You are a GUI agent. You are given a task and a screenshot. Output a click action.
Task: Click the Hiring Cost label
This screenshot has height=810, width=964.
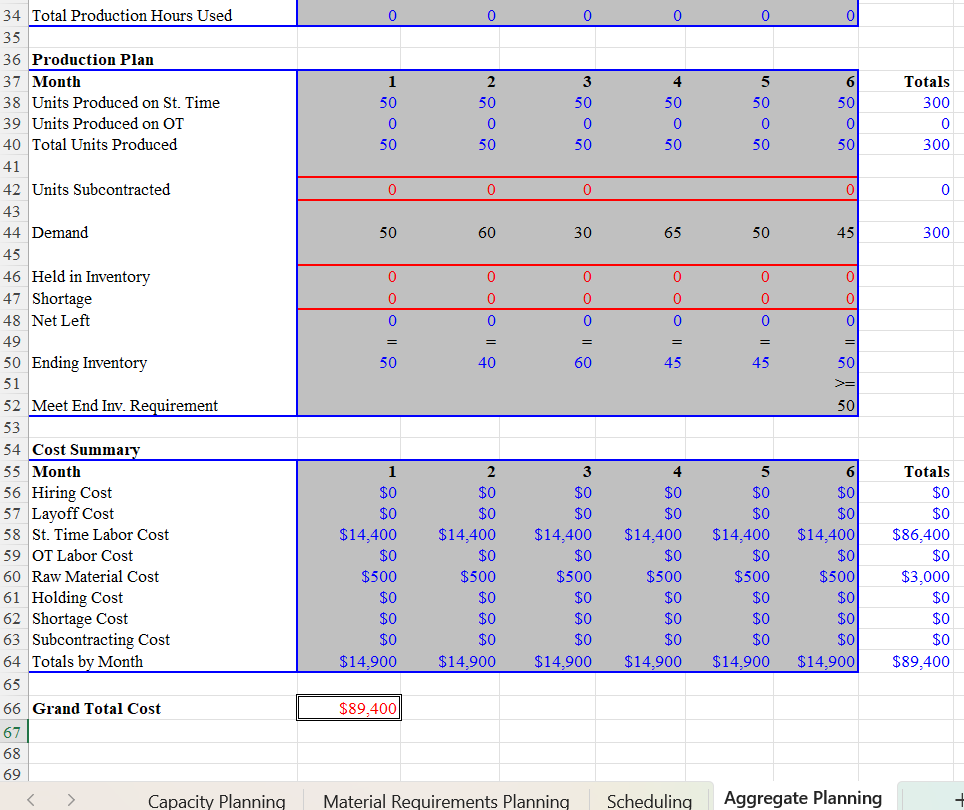[x=72, y=493]
